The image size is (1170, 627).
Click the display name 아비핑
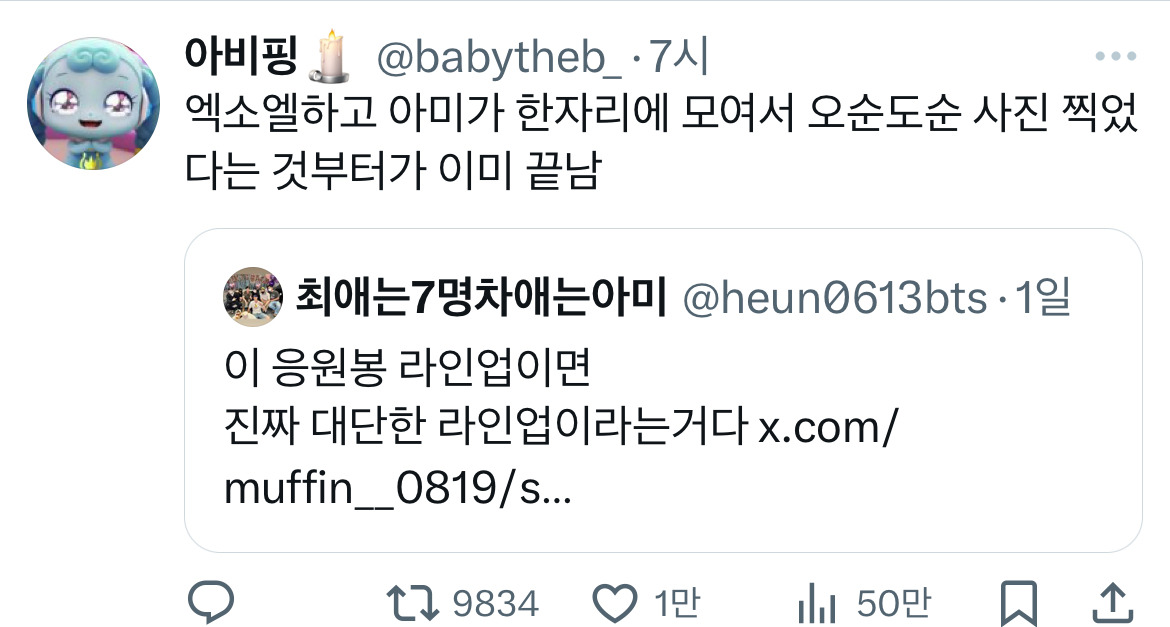point(242,57)
